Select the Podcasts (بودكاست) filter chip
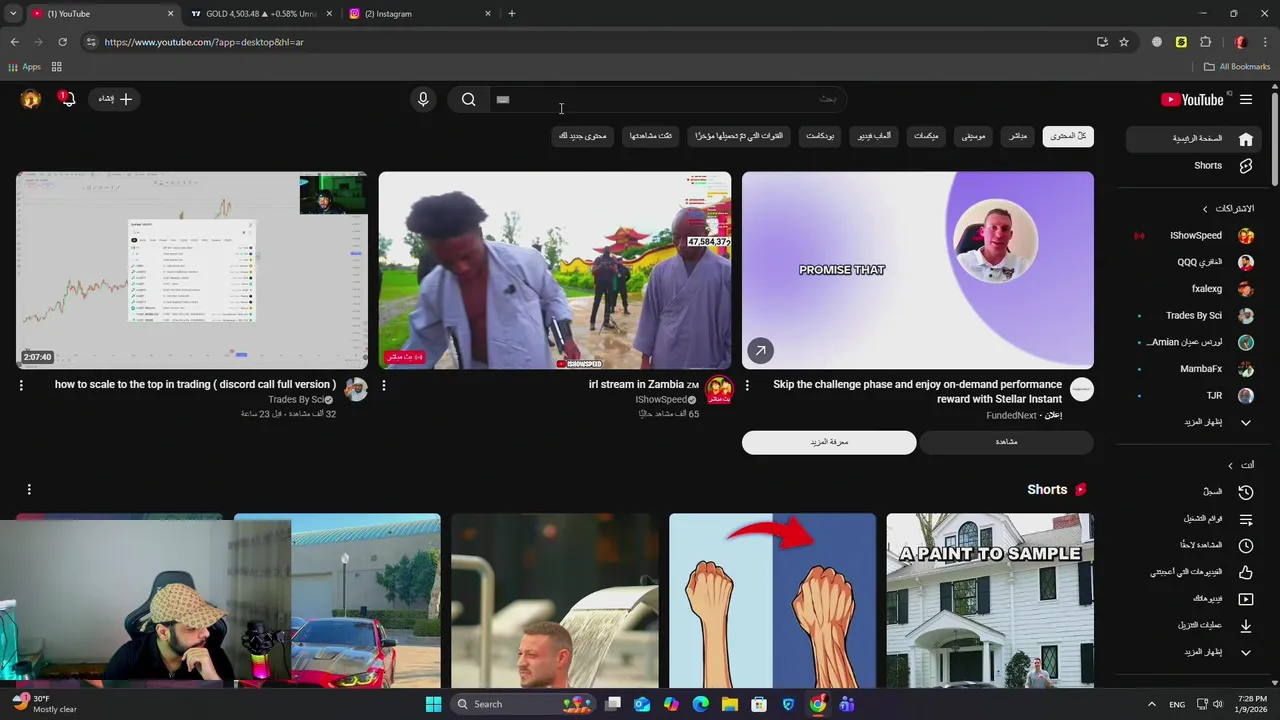1280x720 pixels. [x=820, y=136]
